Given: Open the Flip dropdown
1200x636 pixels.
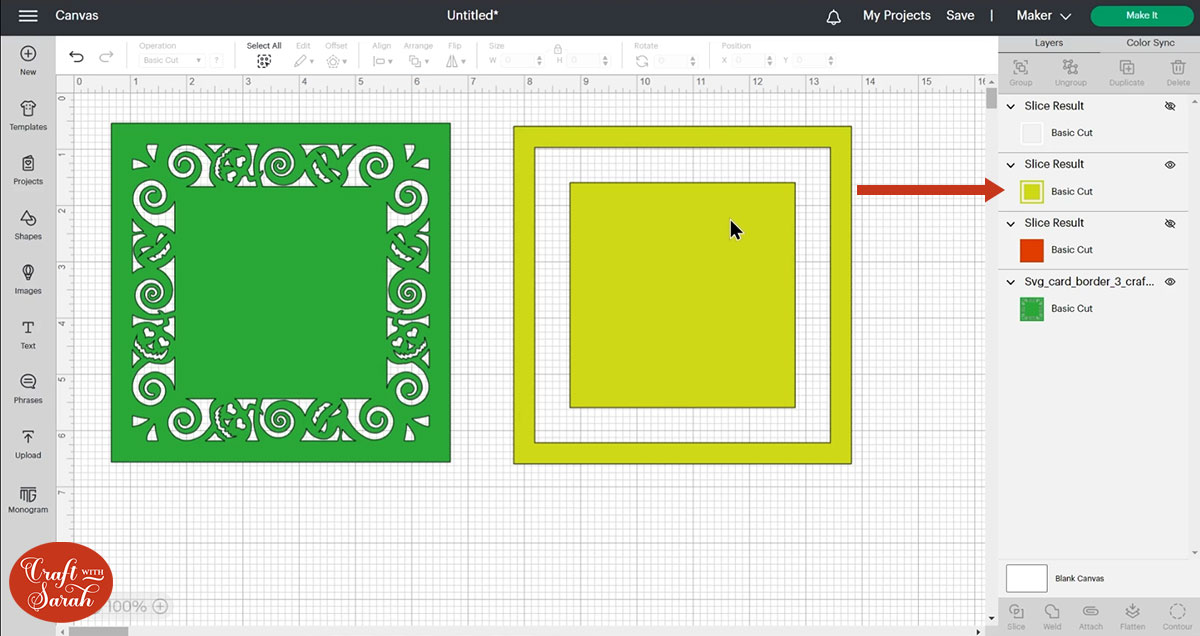Looking at the screenshot, I should point(455,61).
